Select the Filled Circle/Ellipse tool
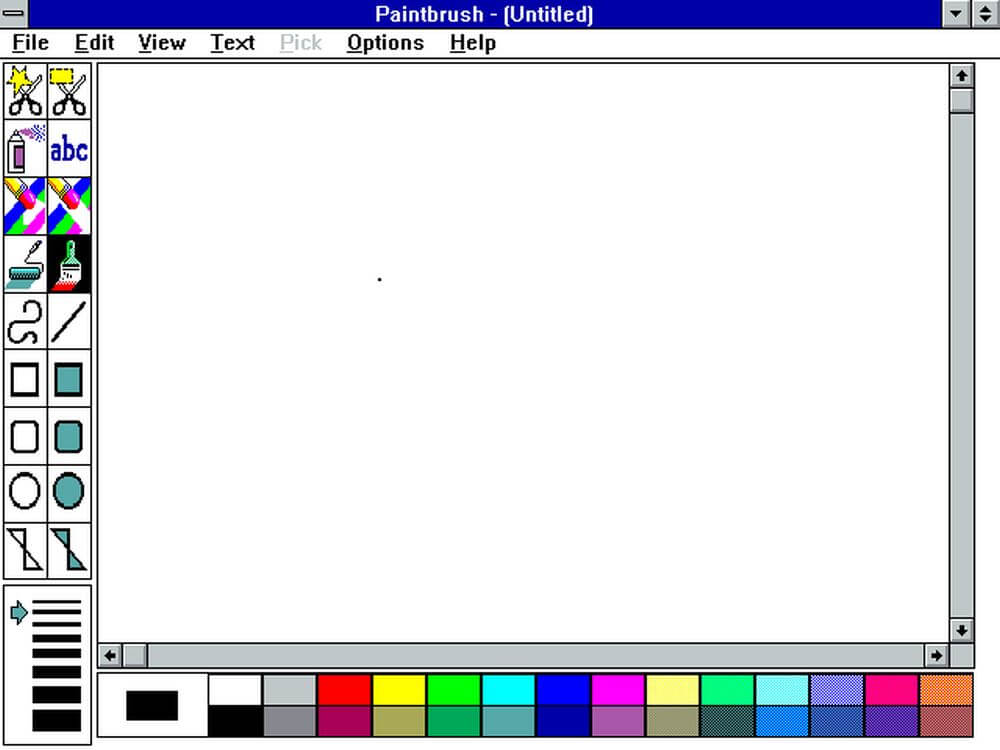Viewport: 1000px width, 750px height. pyautogui.click(x=69, y=493)
